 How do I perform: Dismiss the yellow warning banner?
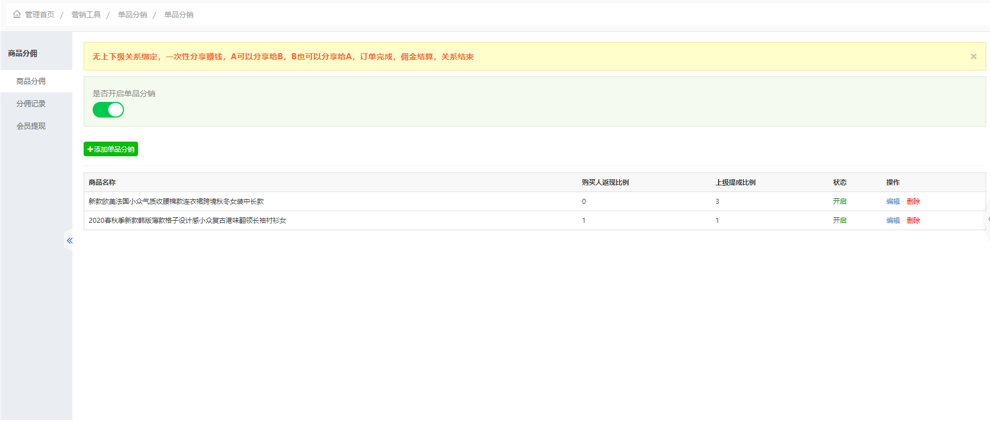click(973, 57)
